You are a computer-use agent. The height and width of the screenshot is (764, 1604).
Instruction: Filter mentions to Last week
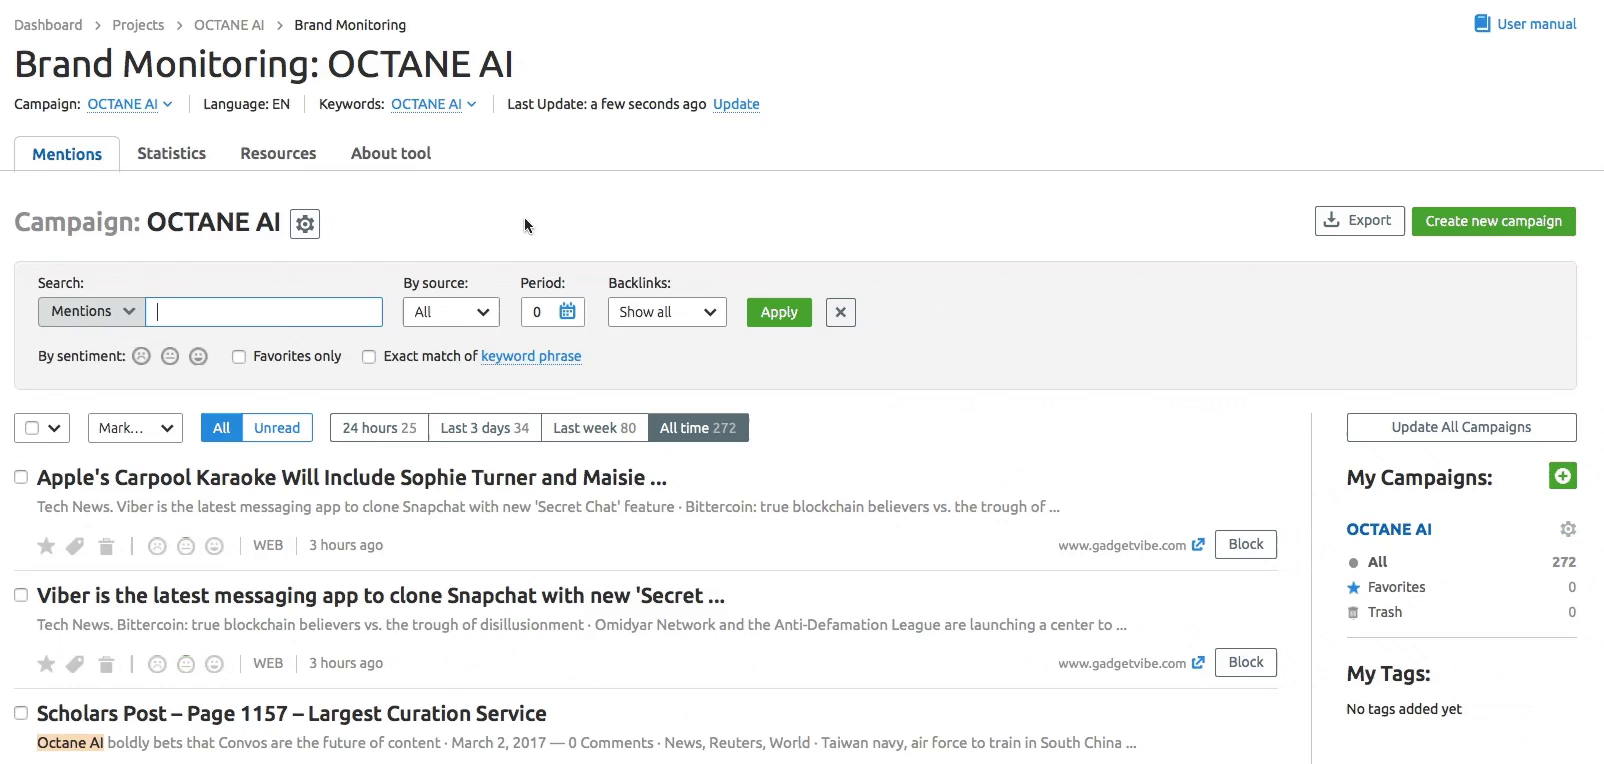(594, 428)
